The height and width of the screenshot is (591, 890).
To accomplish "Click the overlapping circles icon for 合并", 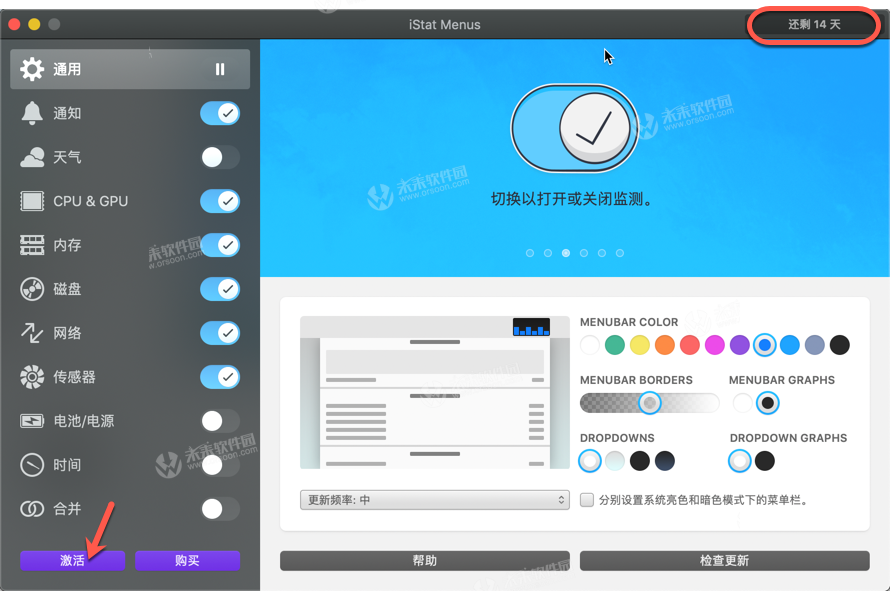I will (x=32, y=509).
